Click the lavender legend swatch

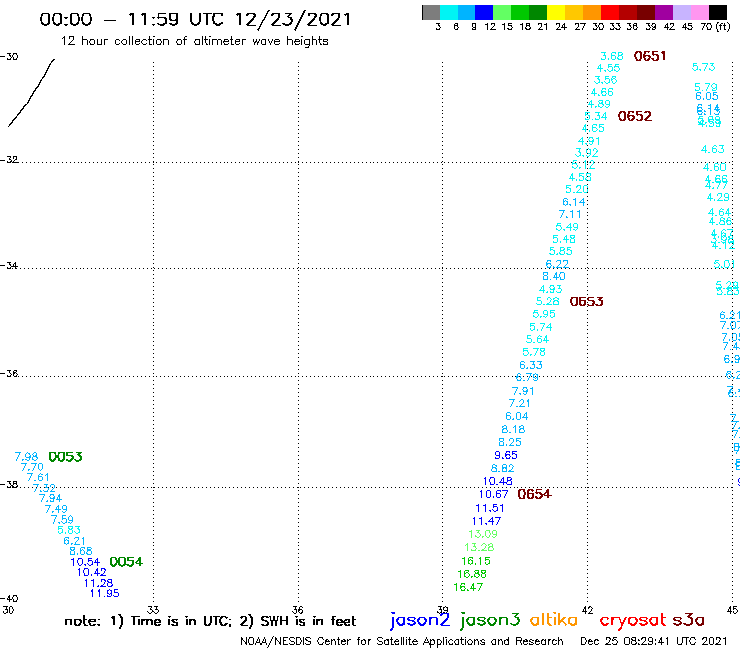682,12
